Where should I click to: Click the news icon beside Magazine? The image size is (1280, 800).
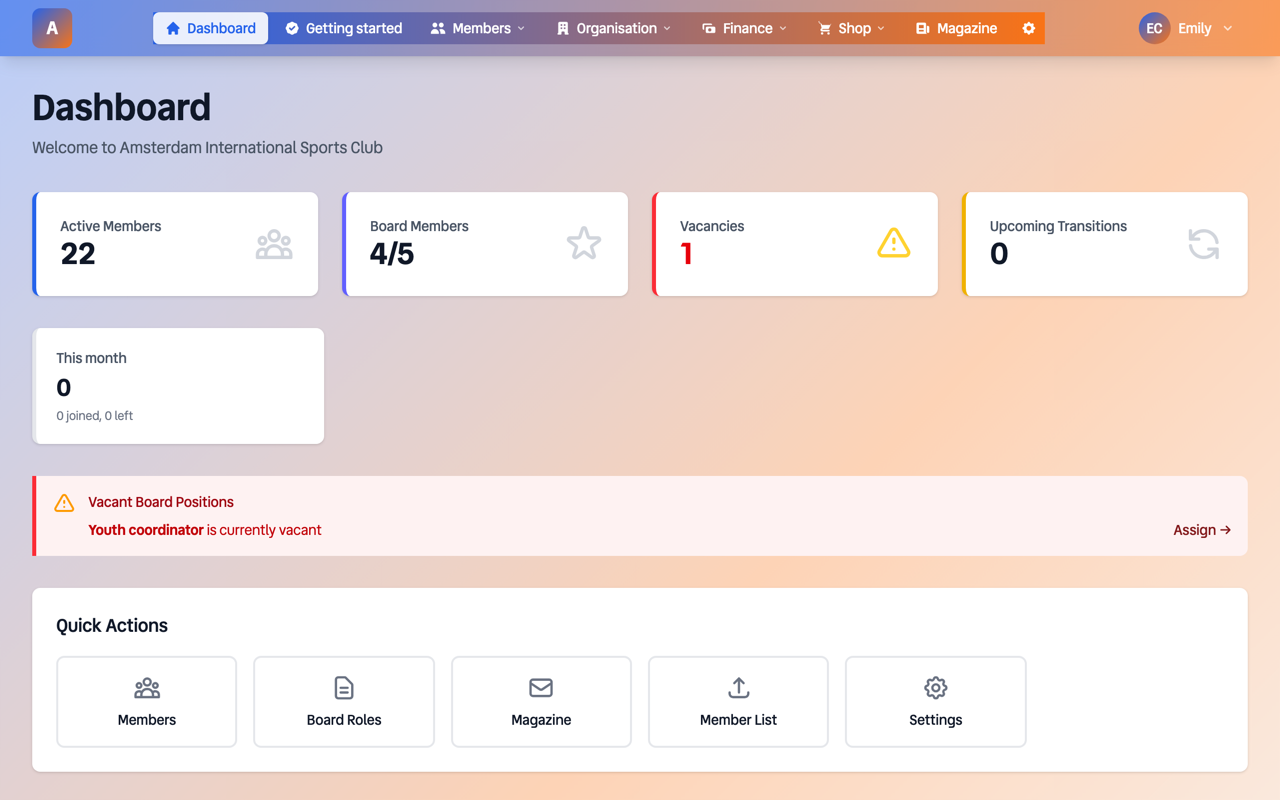pyautogui.click(x=922, y=28)
